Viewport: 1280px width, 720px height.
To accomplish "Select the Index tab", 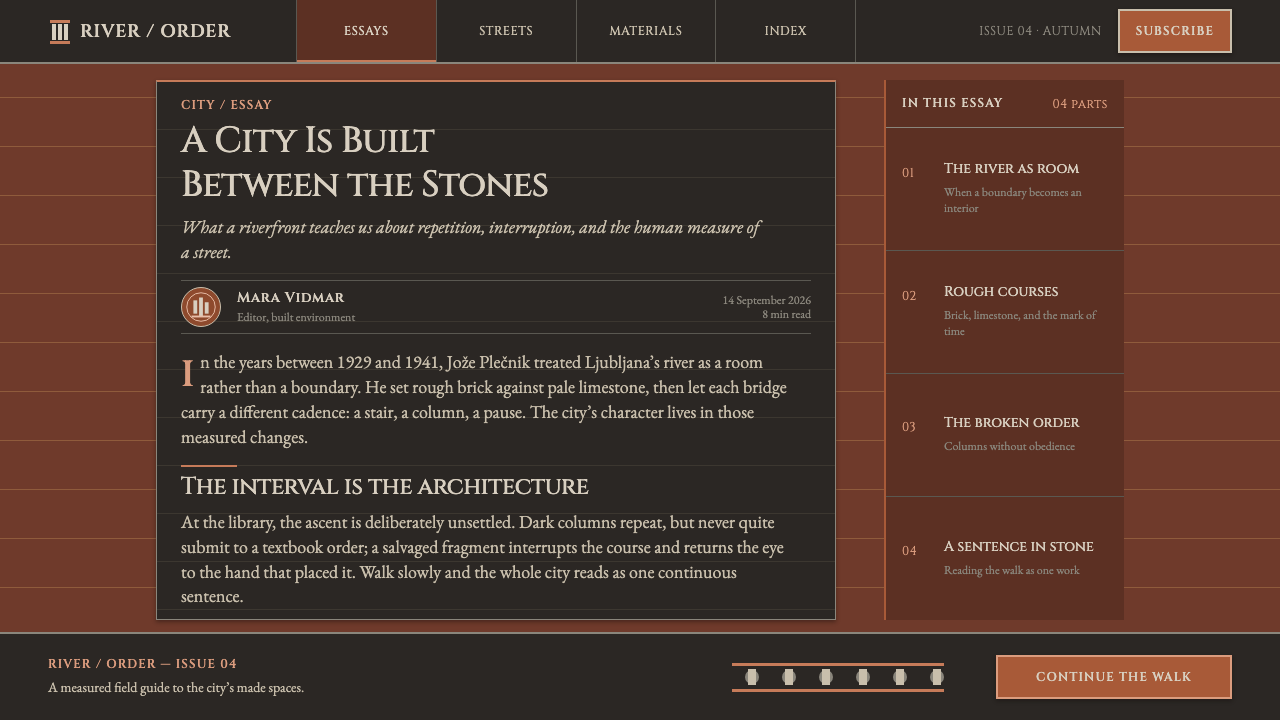I will (x=786, y=31).
